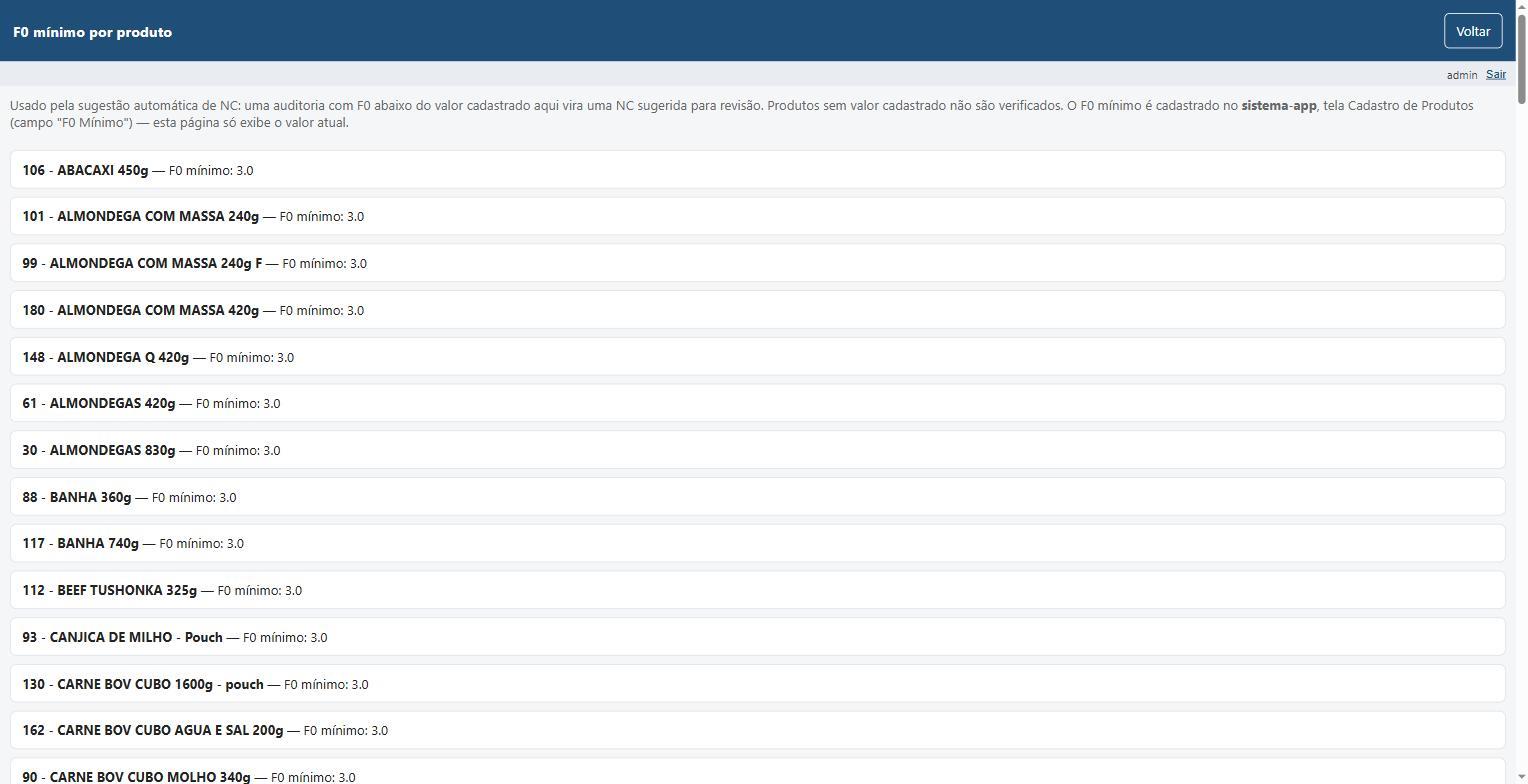Click the scrollbar up arrow
This screenshot has height=784, width=1528.
[1521, 6]
